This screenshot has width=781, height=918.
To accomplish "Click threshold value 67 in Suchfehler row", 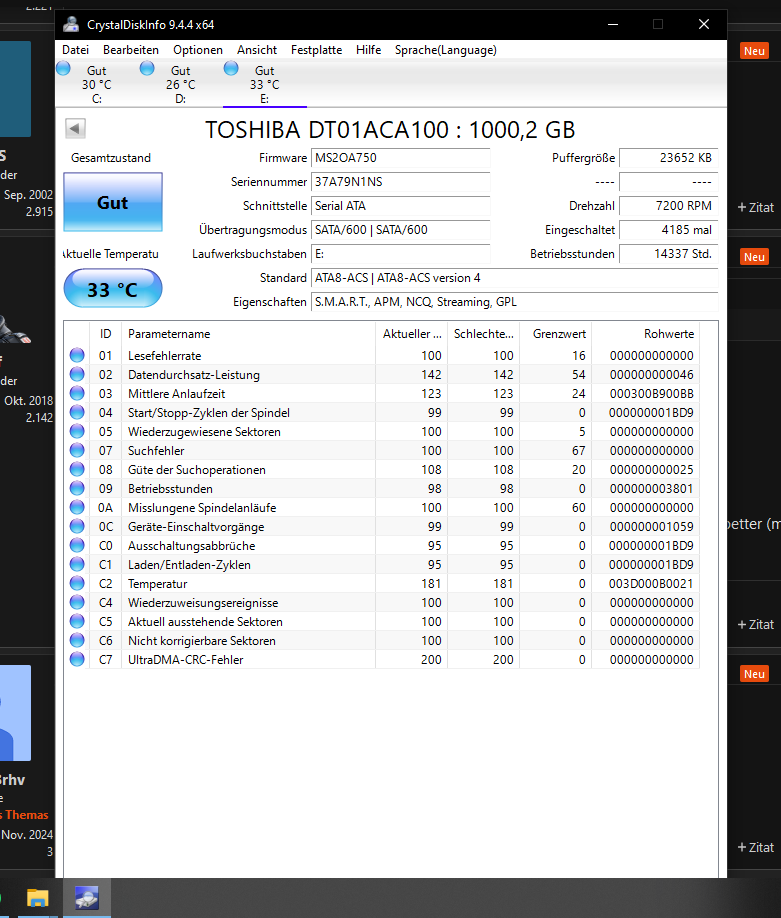I will coord(578,451).
